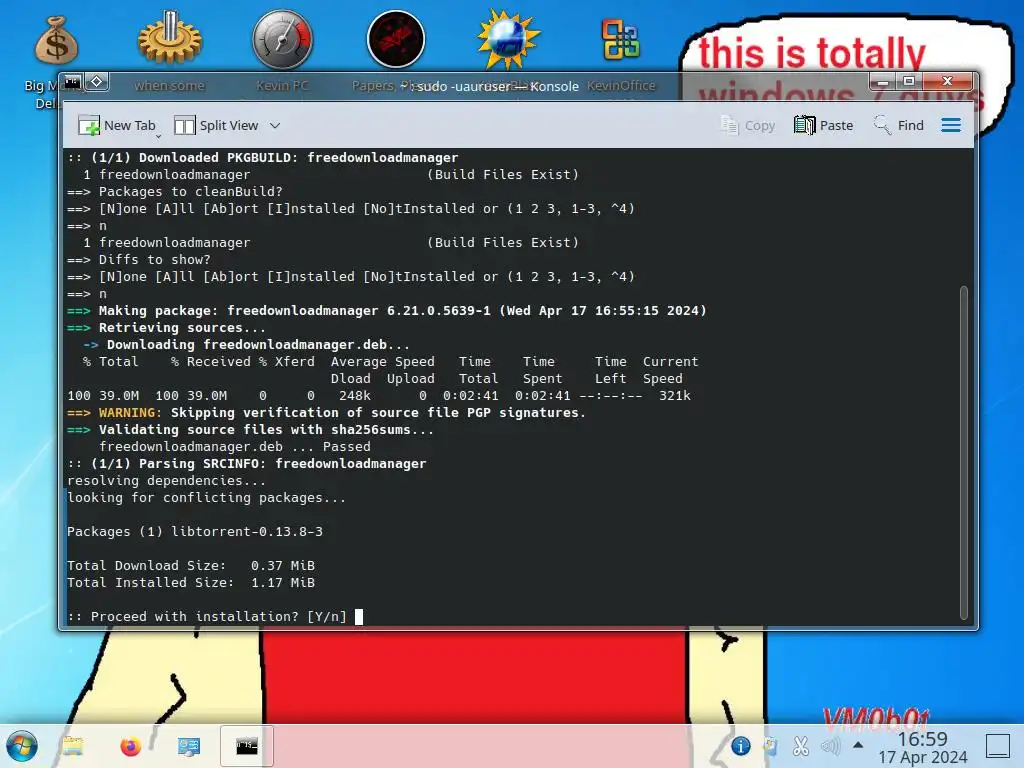Open the golden gear desktop icon

coord(170,40)
